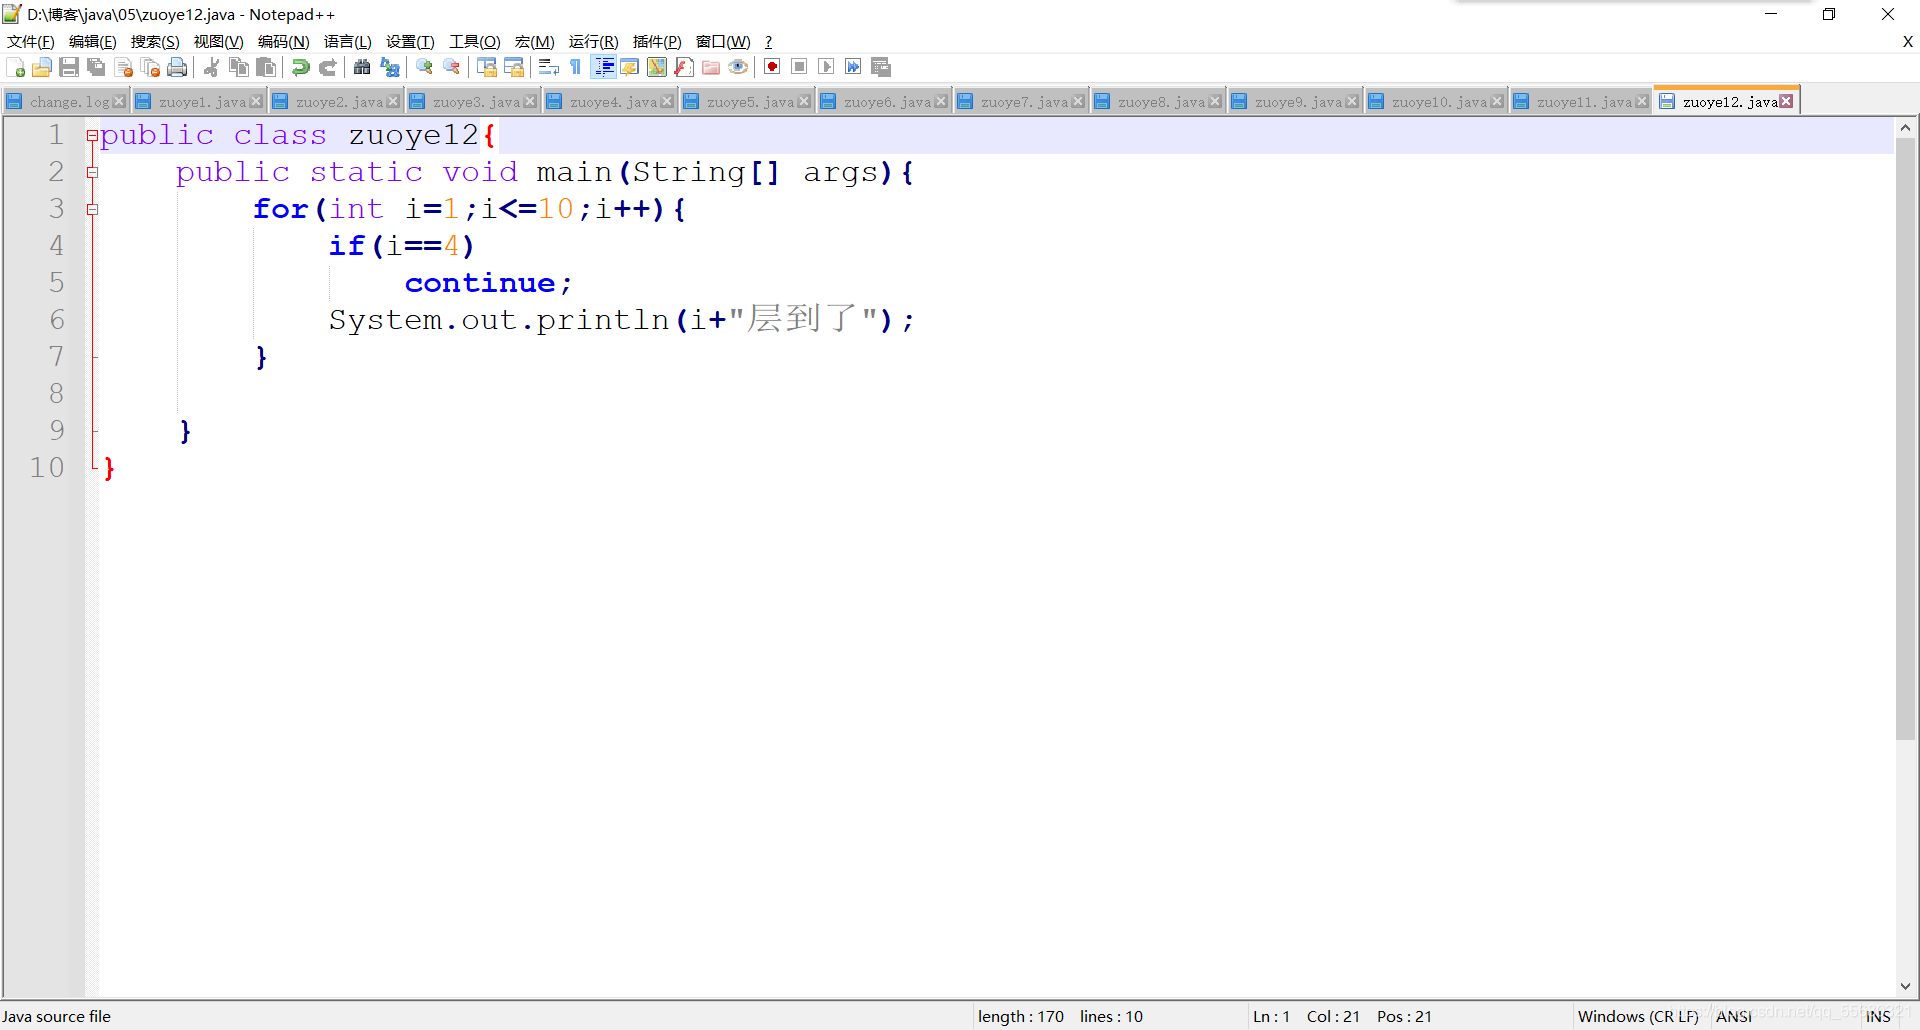Open the 编辑(E) menu

(x=93, y=41)
